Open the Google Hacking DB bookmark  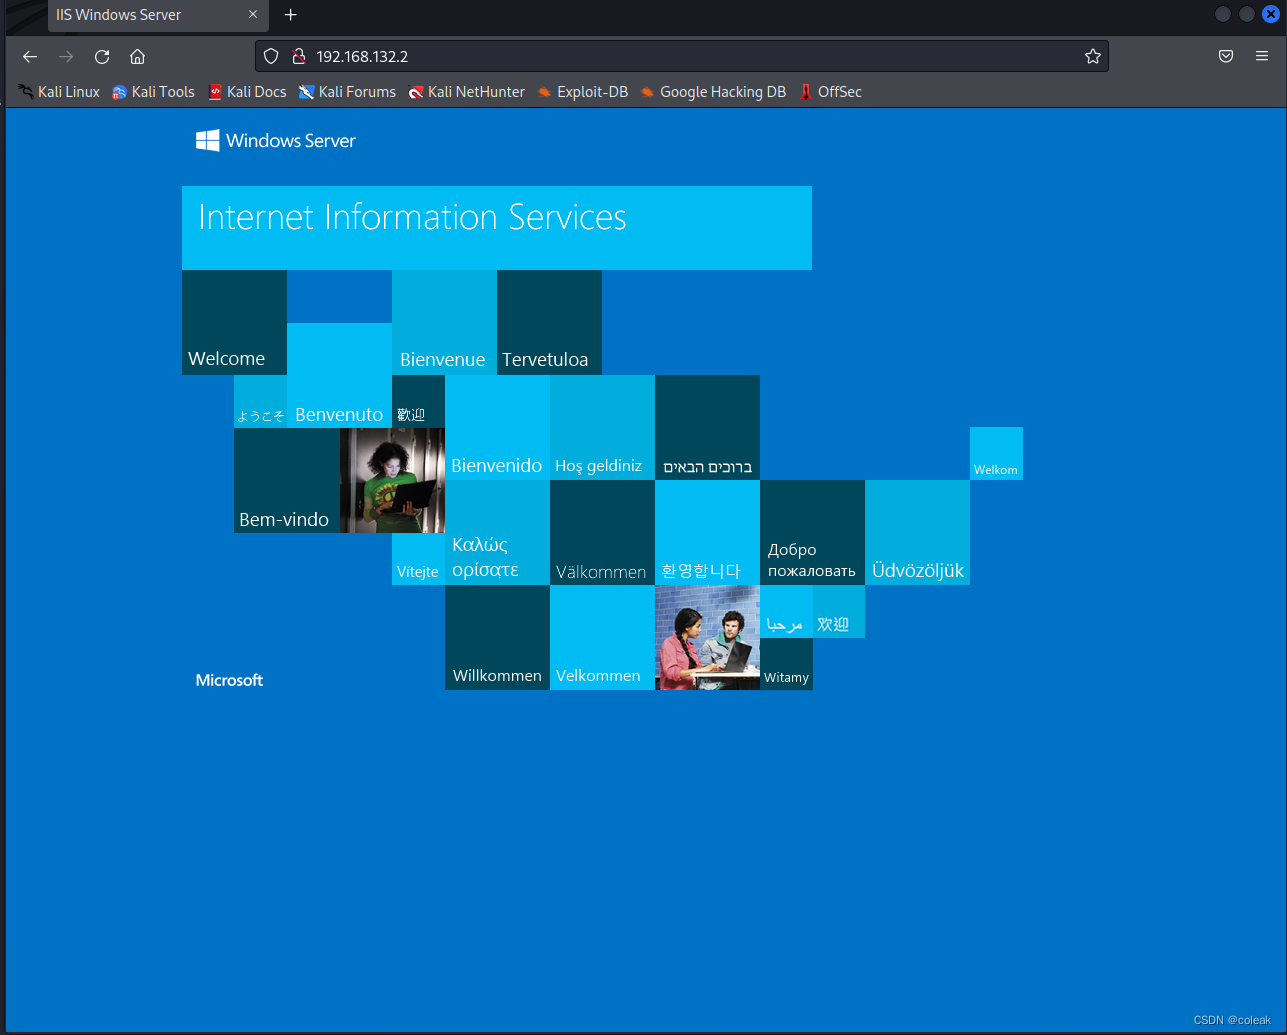pyautogui.click(x=713, y=92)
